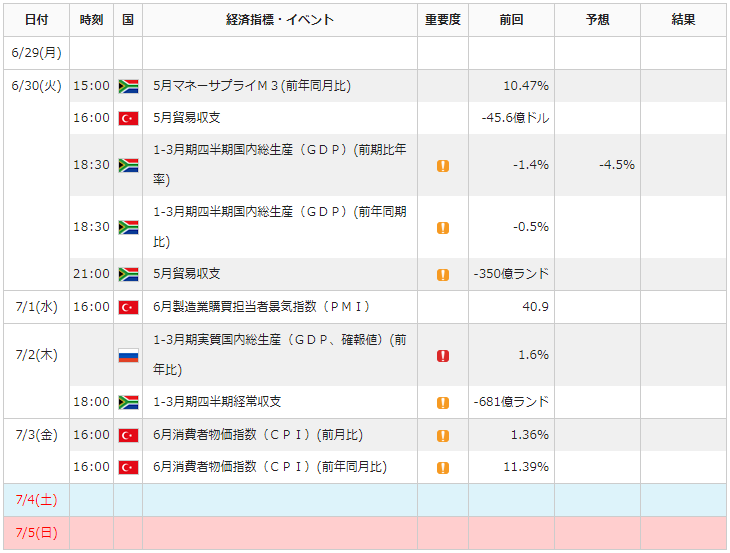
Task: Click the 前回 column header
Action: pos(511,20)
